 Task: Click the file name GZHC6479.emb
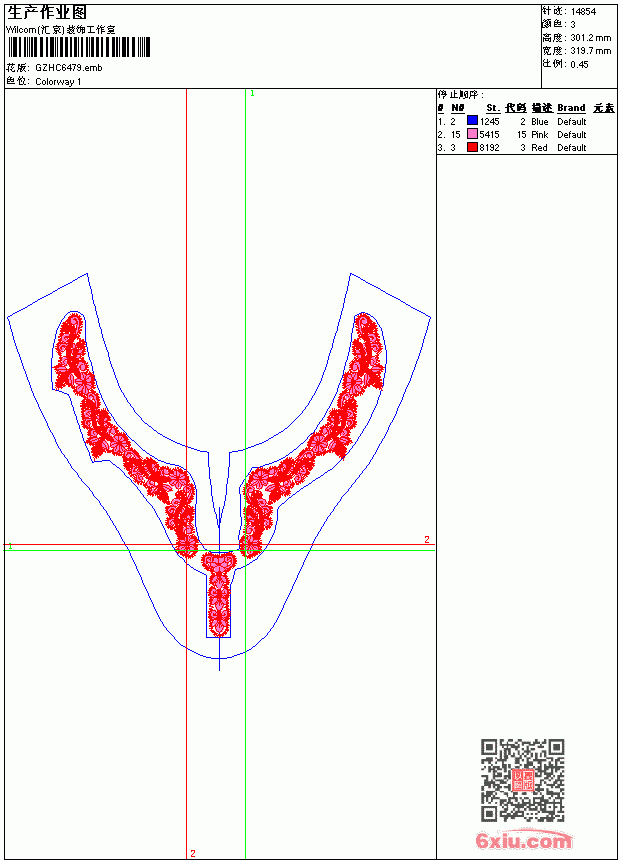click(x=69, y=68)
